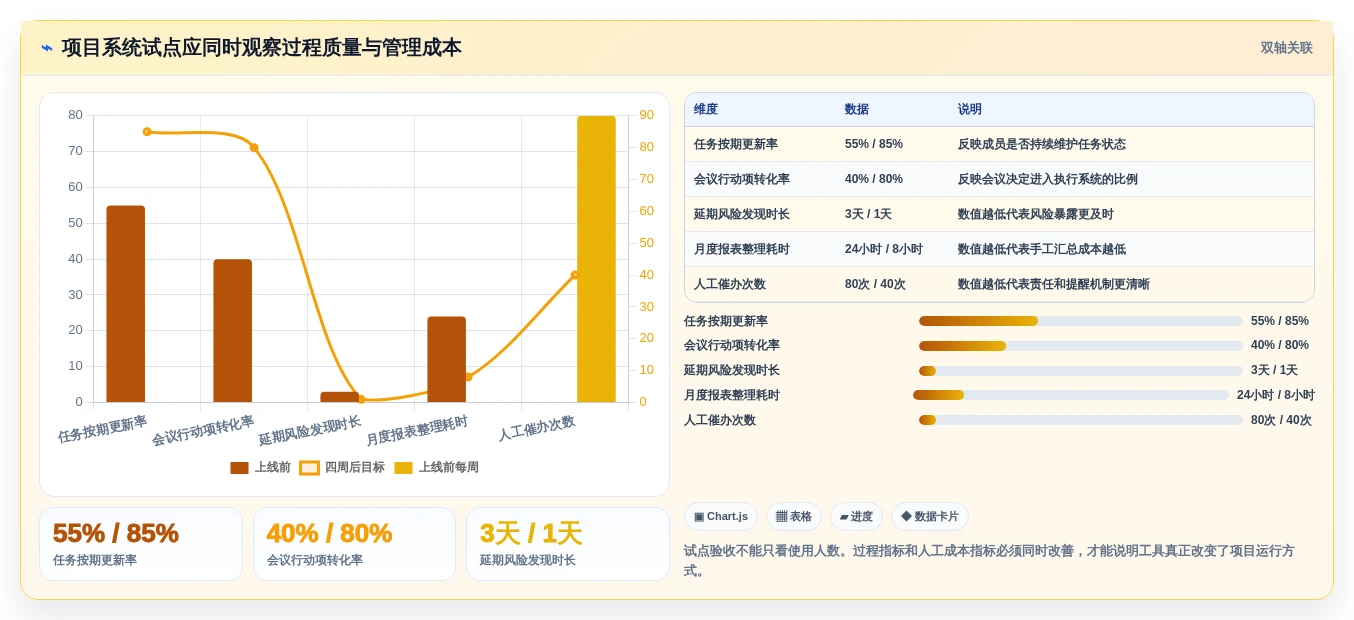
Task: Click the 任务按期更新率 x-axis label
Action: [x=102, y=429]
